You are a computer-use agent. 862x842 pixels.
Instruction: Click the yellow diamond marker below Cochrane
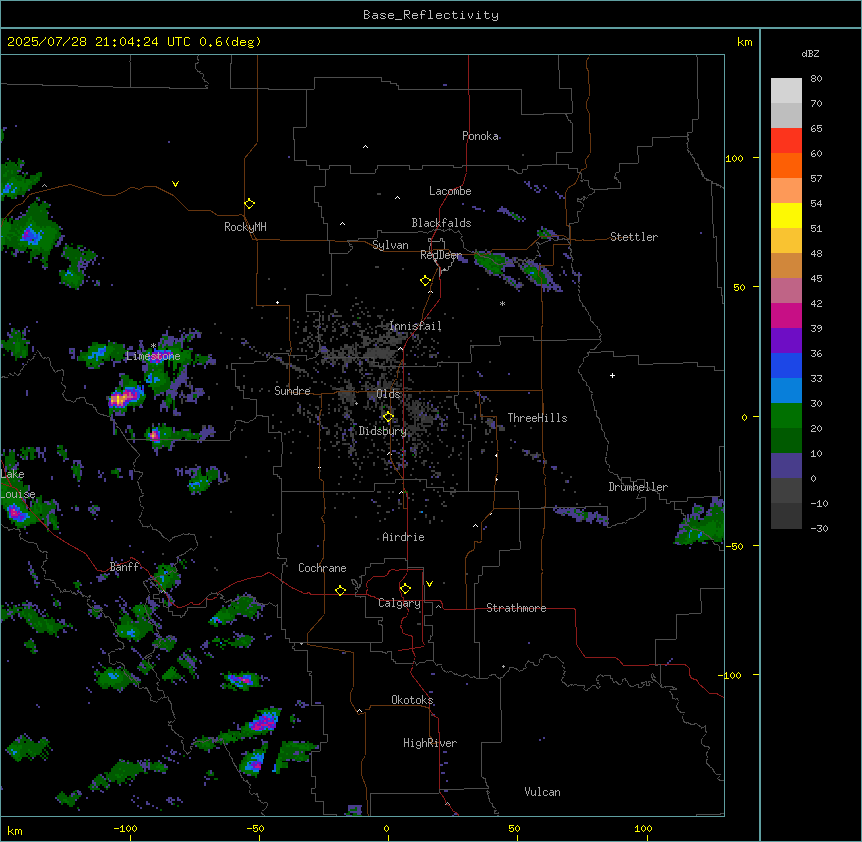[x=340, y=590]
